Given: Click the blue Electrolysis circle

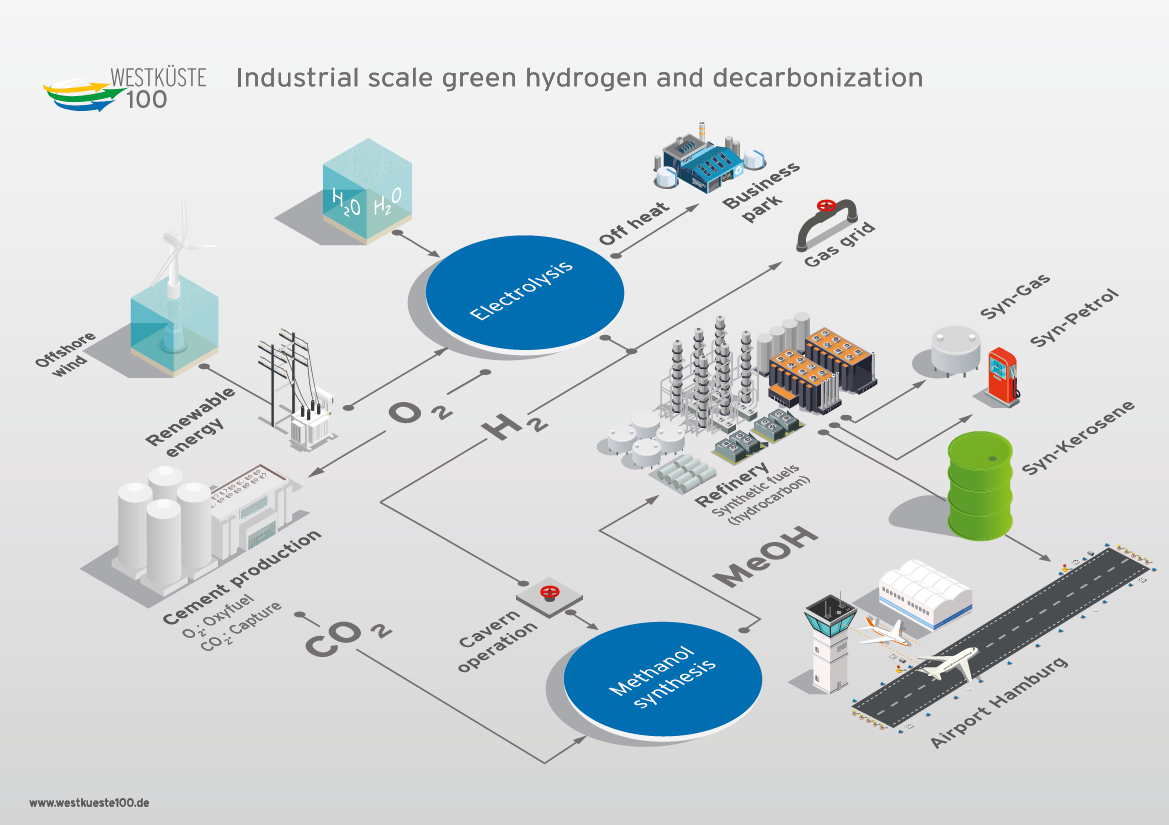Looking at the screenshot, I should pos(524,291).
